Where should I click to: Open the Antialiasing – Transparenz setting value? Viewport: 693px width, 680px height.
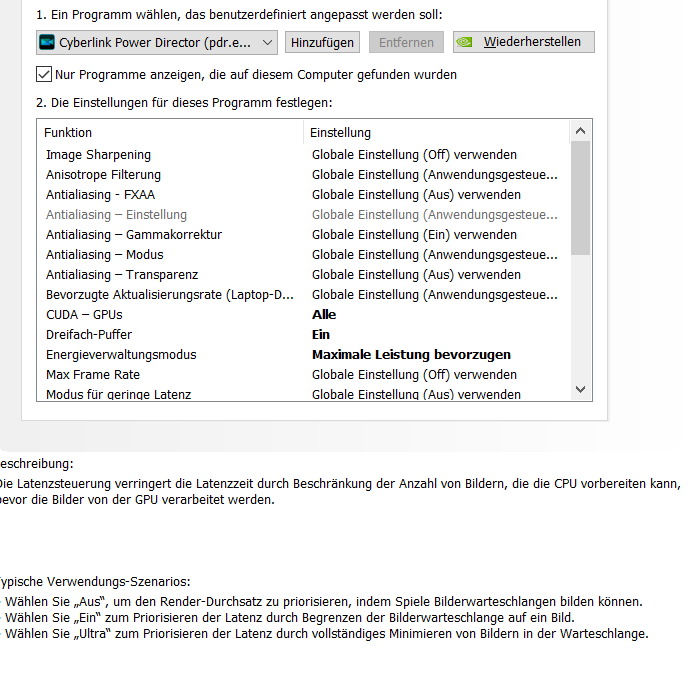(x=416, y=274)
